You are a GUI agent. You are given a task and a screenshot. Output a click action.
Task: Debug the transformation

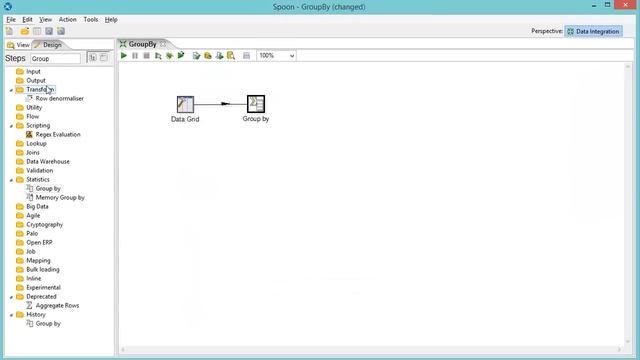169,56
